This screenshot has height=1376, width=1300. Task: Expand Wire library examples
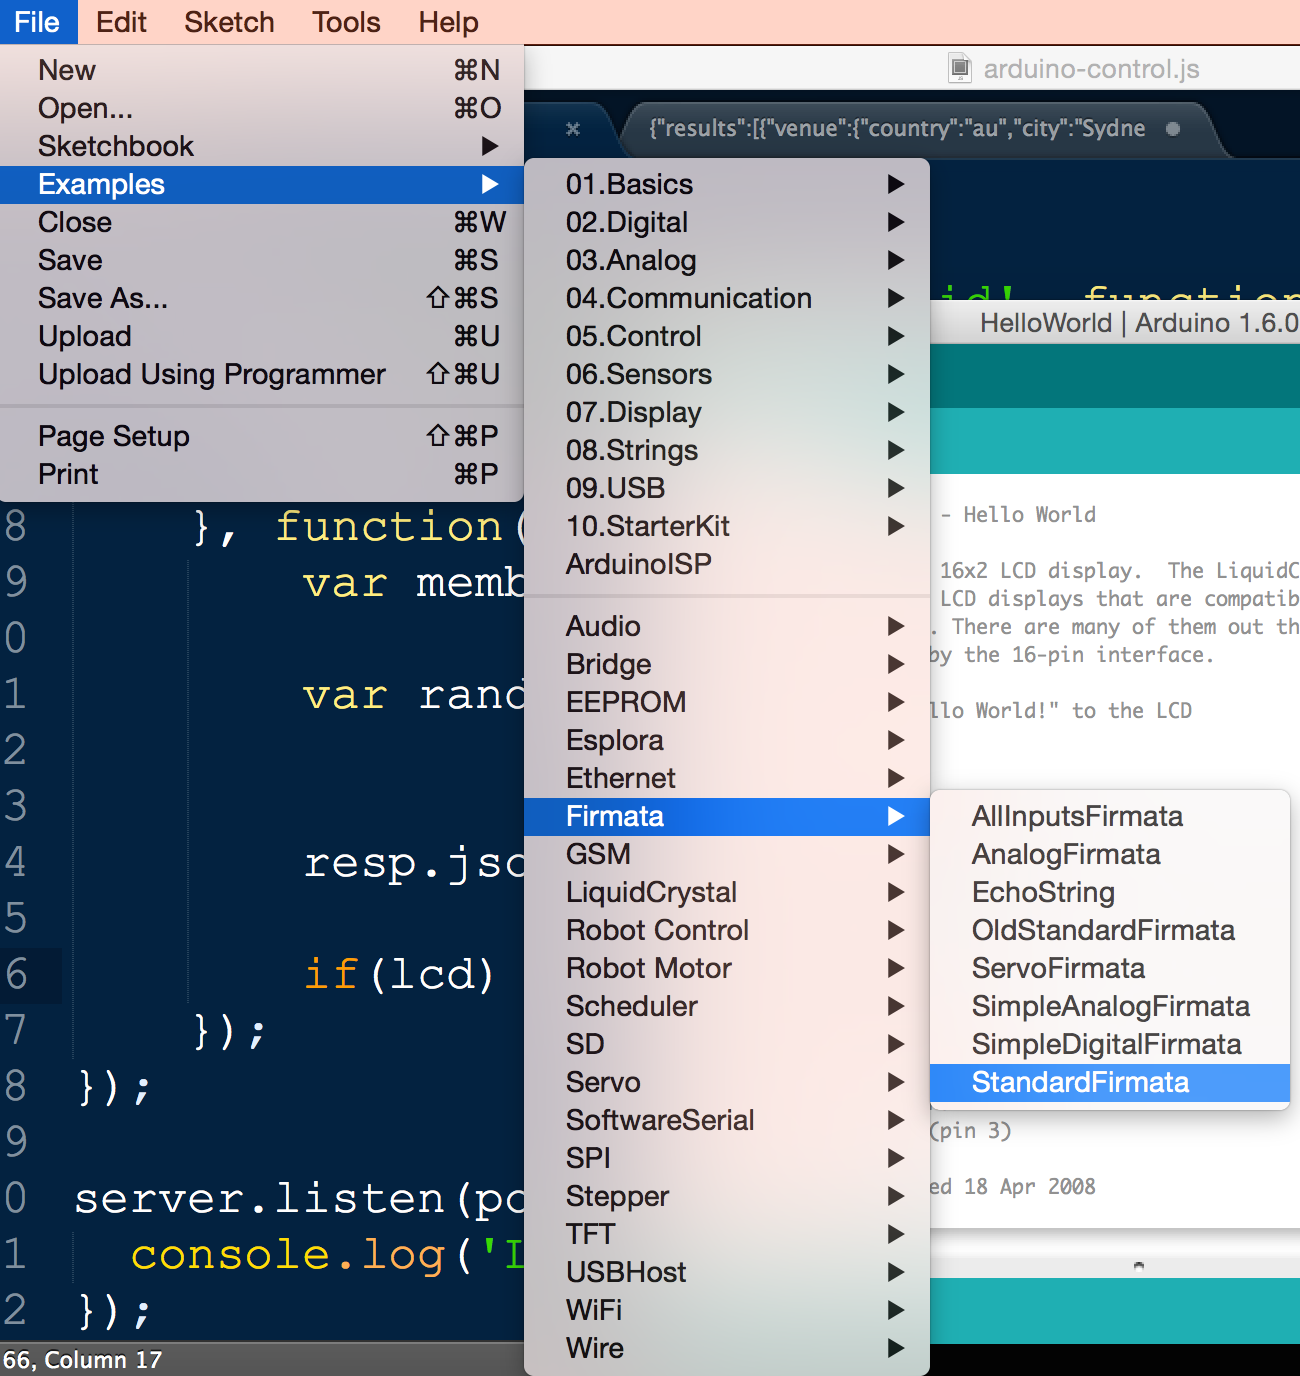click(727, 1348)
